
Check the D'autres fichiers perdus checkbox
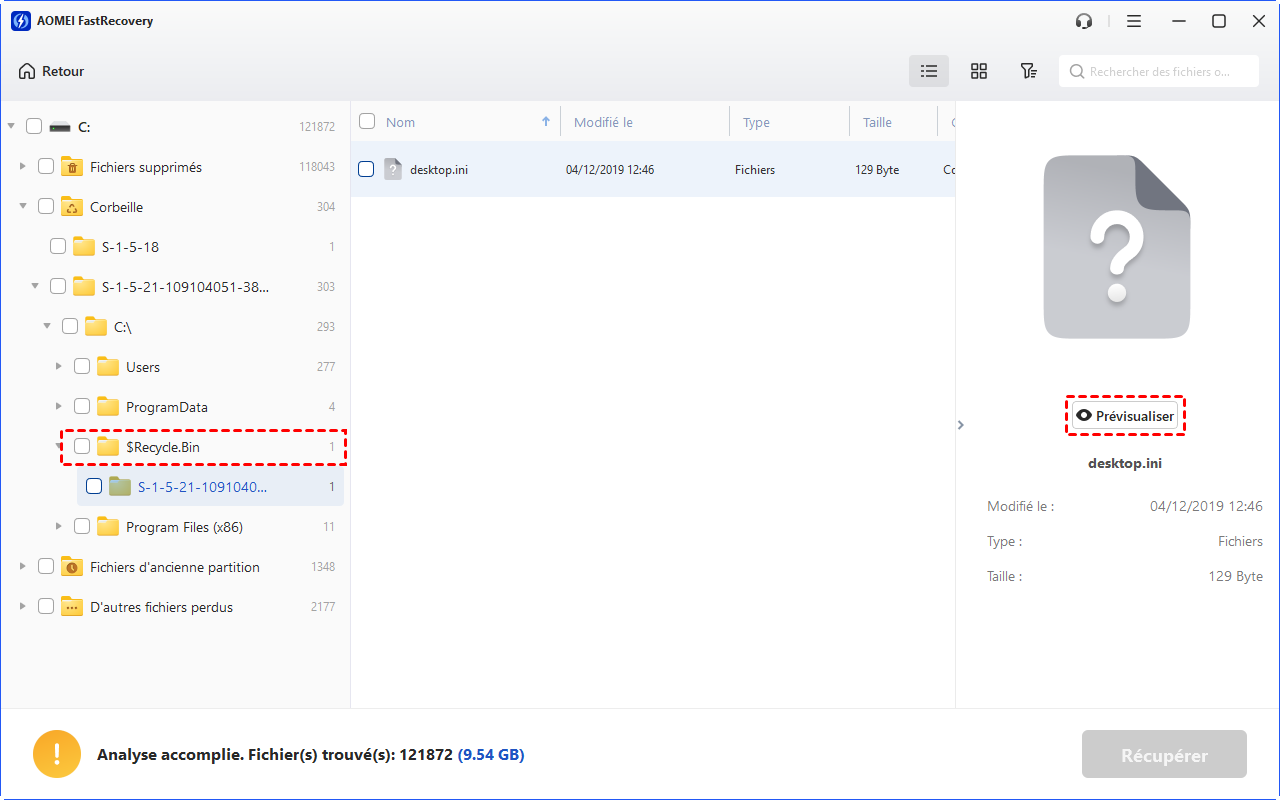coord(46,607)
